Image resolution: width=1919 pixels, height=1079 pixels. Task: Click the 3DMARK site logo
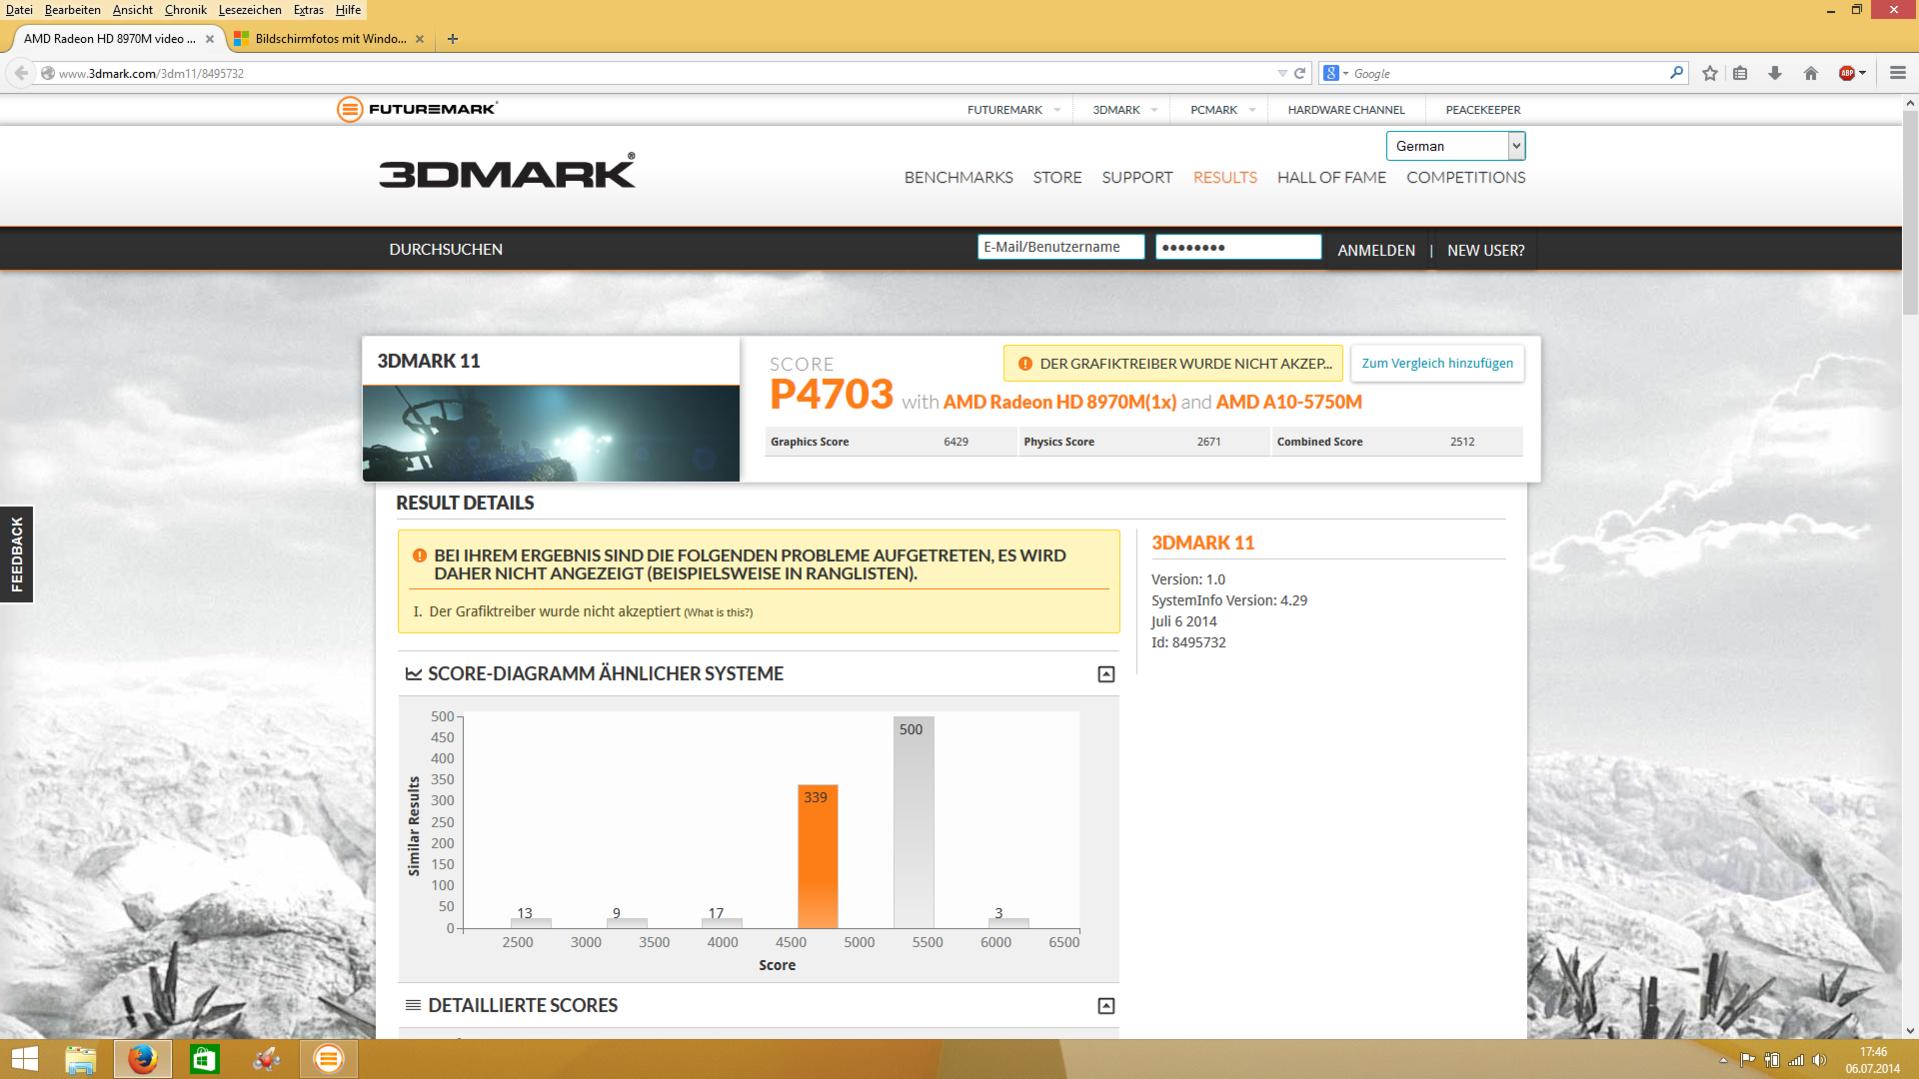tap(506, 172)
